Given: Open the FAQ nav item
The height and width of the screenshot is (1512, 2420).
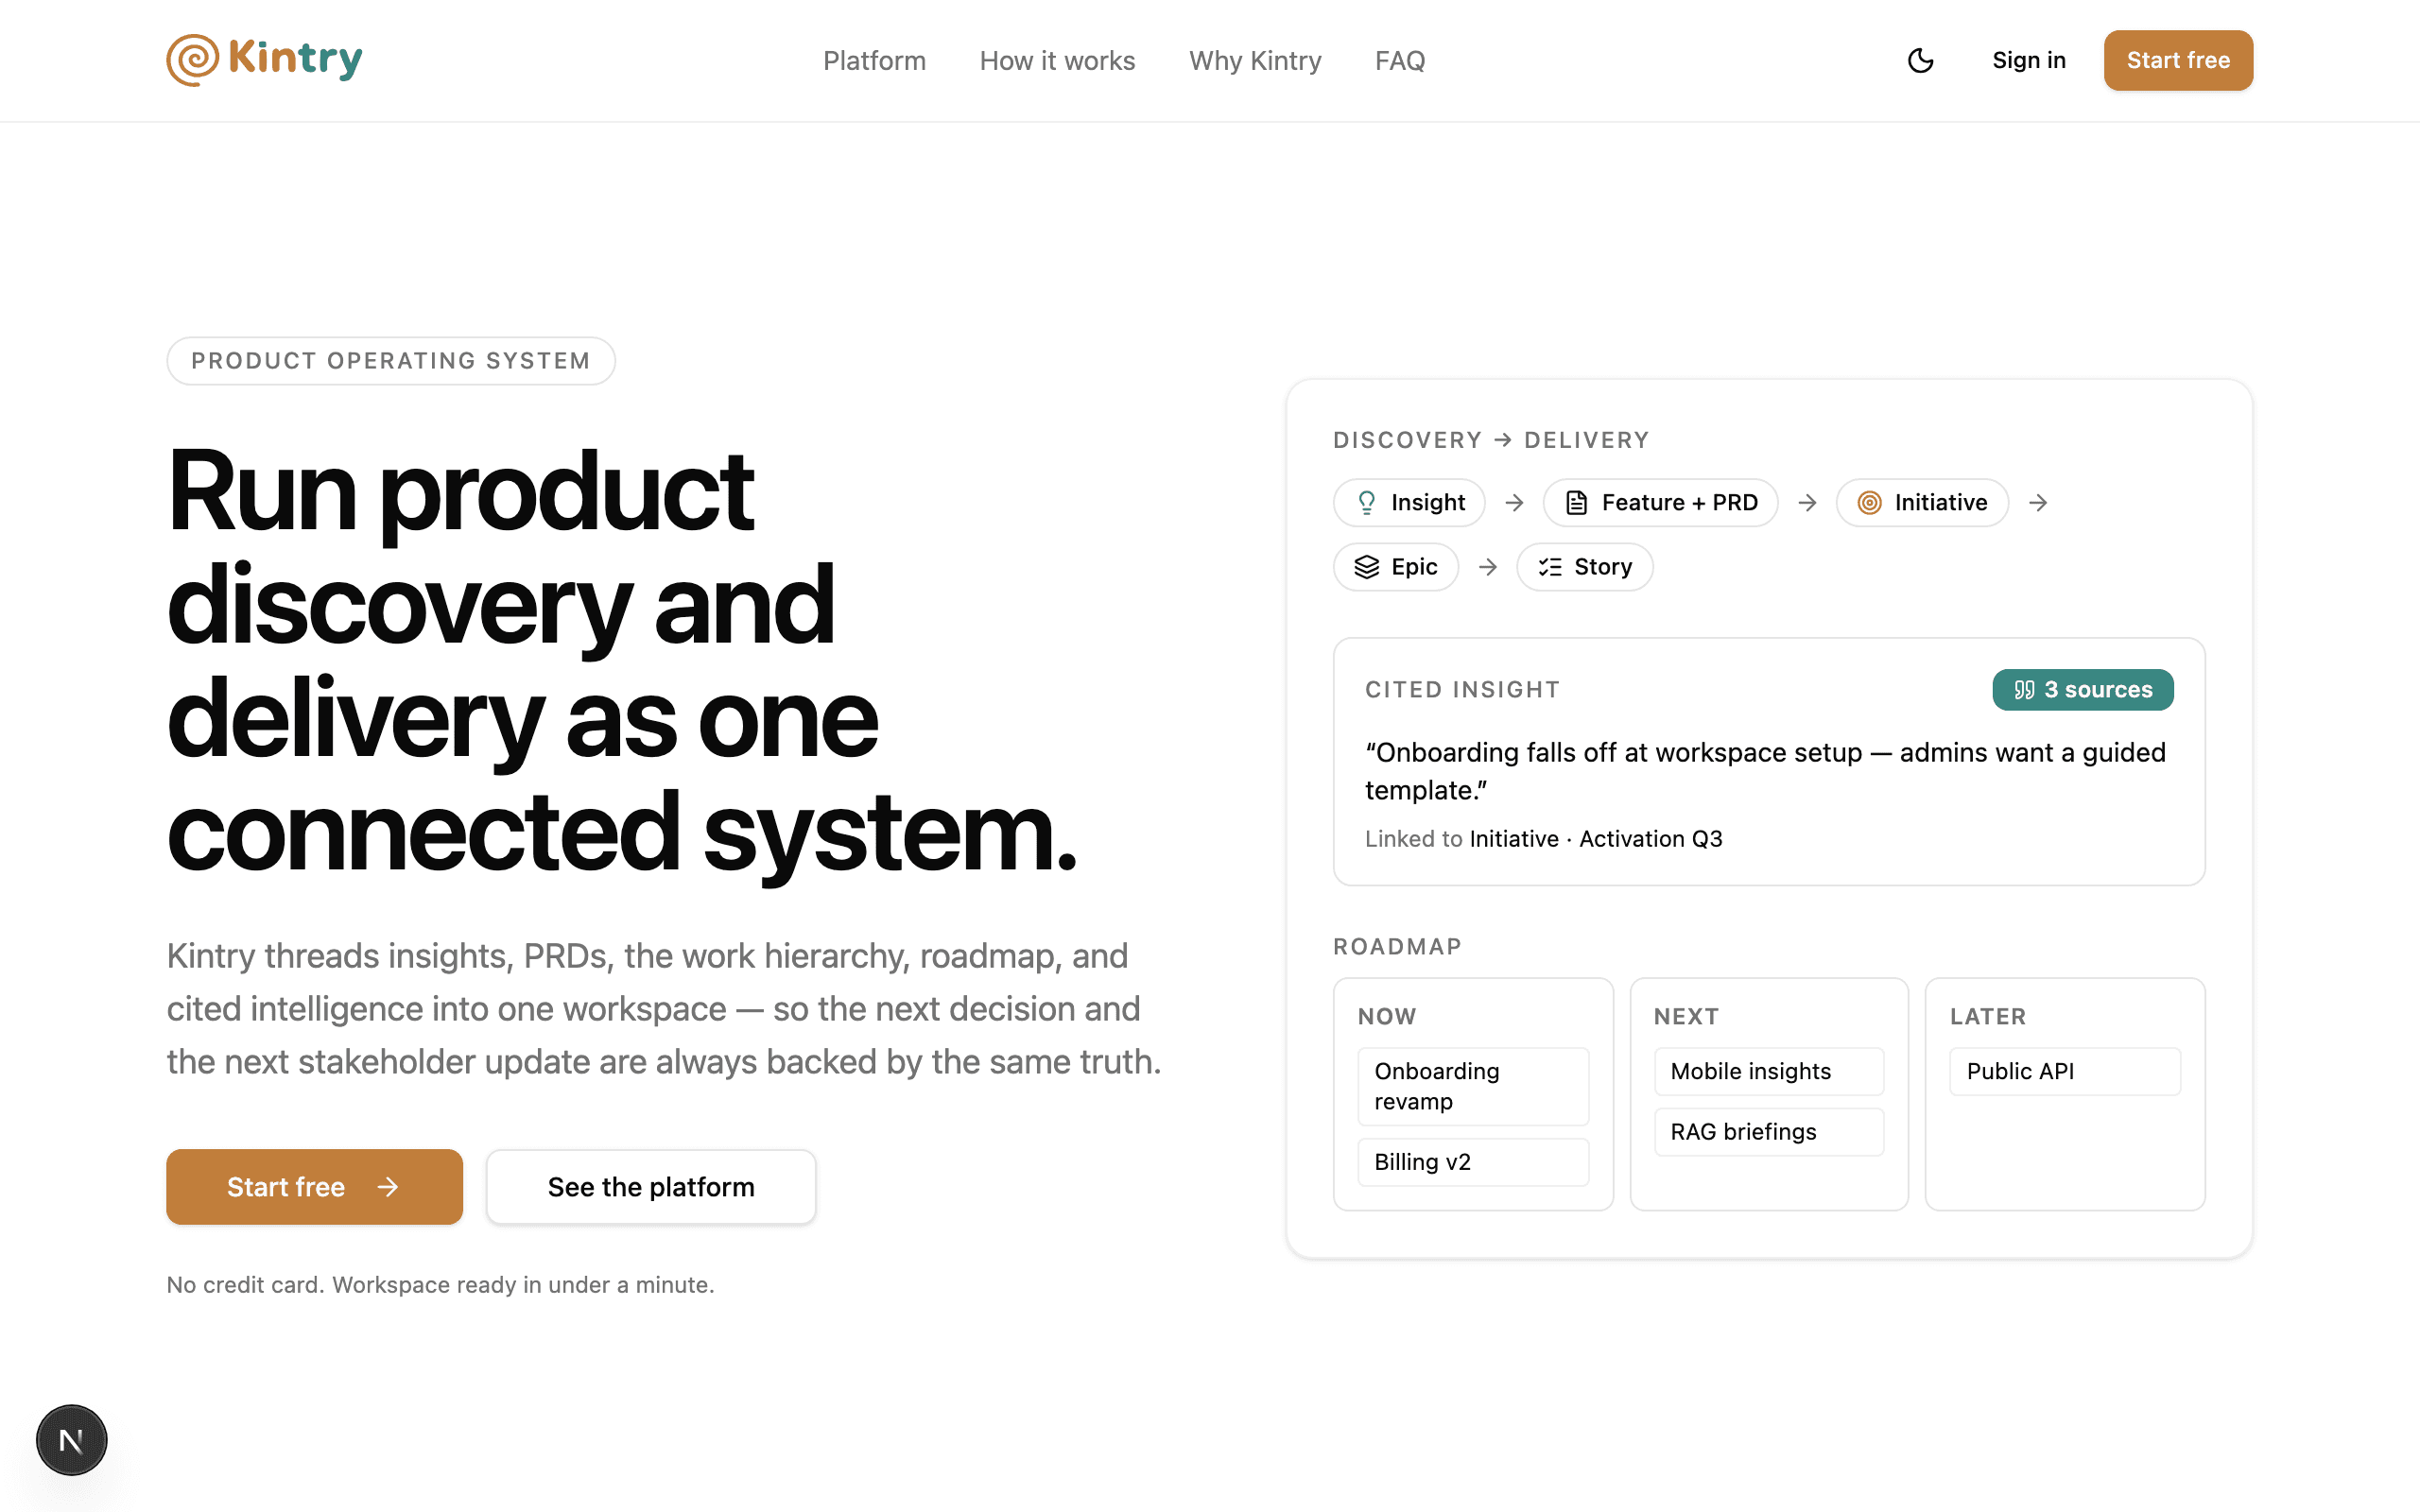Looking at the screenshot, I should point(1400,60).
